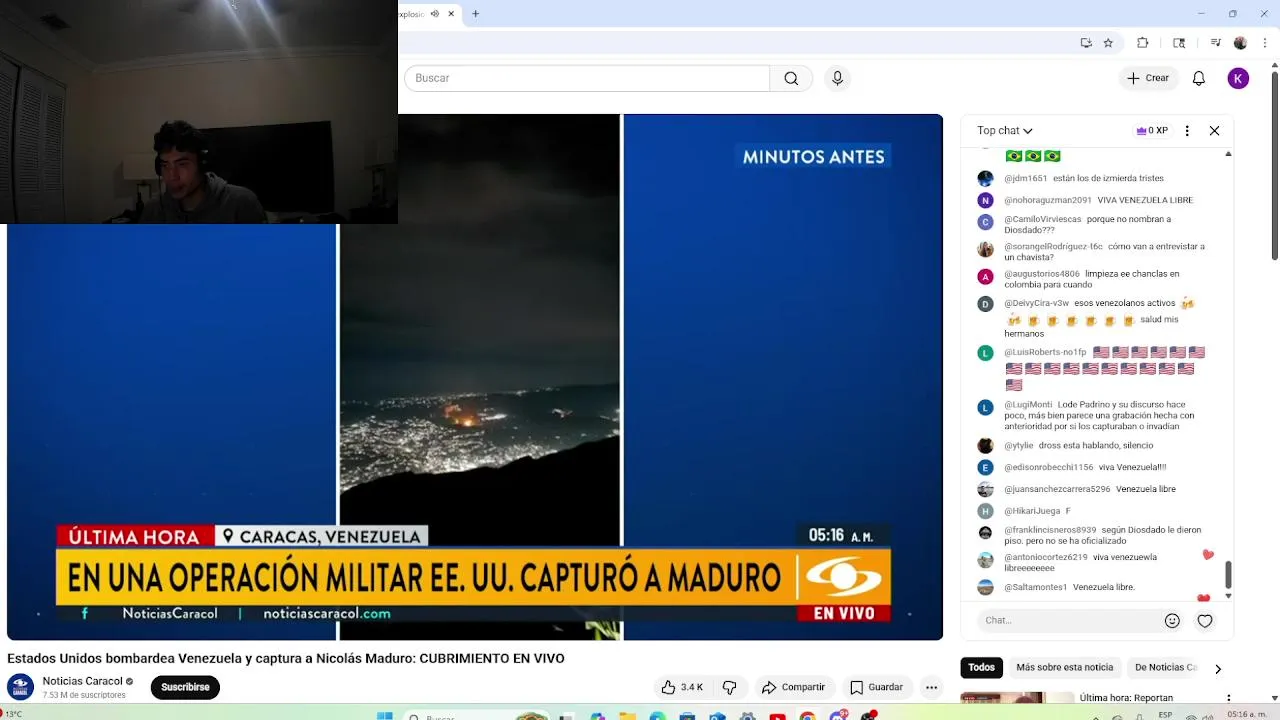Click the Chat message input field
This screenshot has height=720, width=1280.
pos(1070,620)
